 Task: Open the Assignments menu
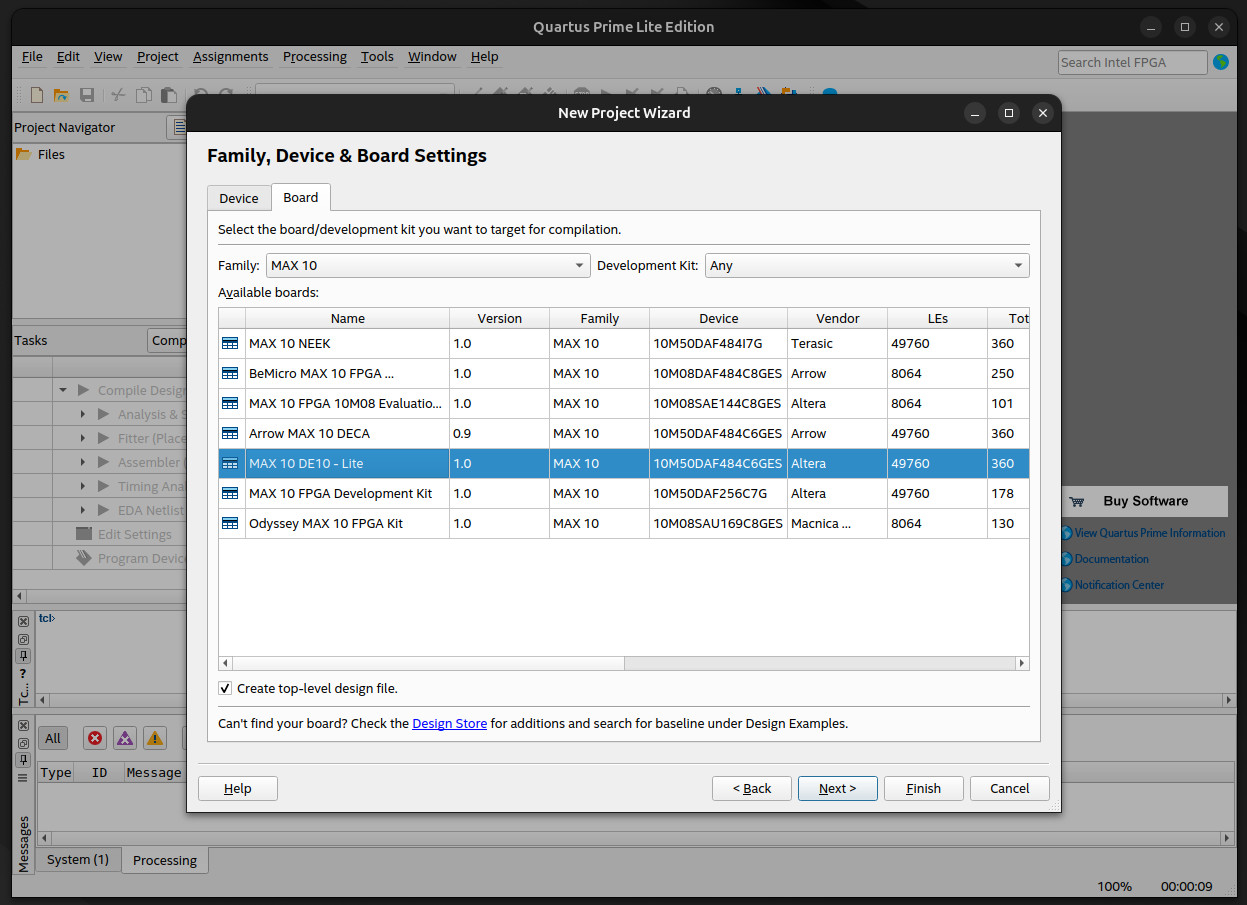pyautogui.click(x=230, y=57)
